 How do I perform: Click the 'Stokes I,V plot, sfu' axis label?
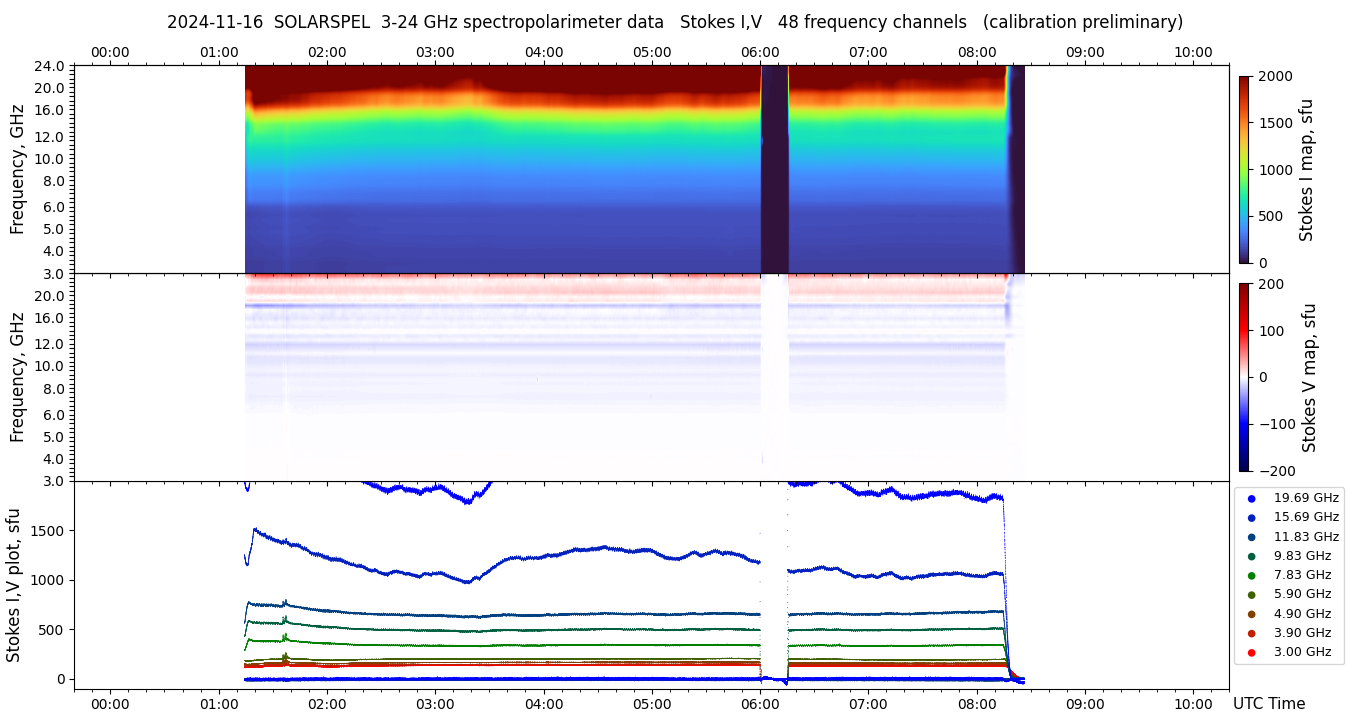click(14, 585)
